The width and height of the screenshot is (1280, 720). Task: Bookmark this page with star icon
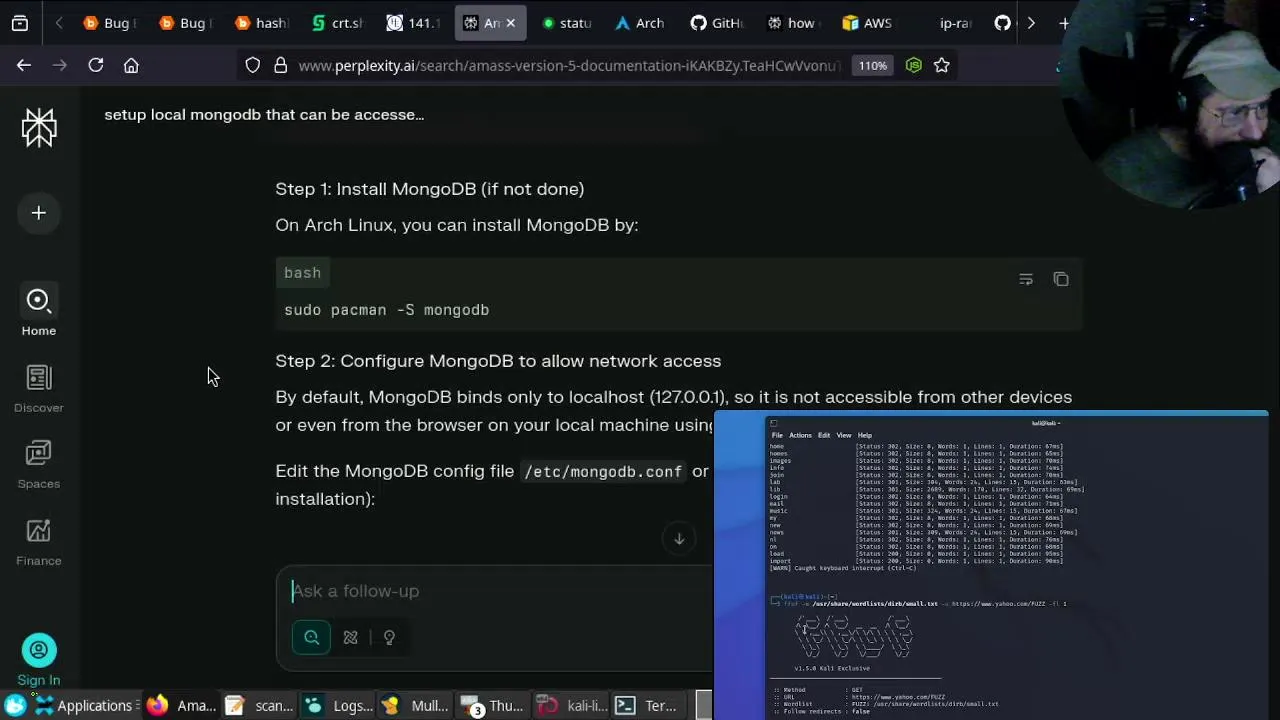[x=942, y=65]
